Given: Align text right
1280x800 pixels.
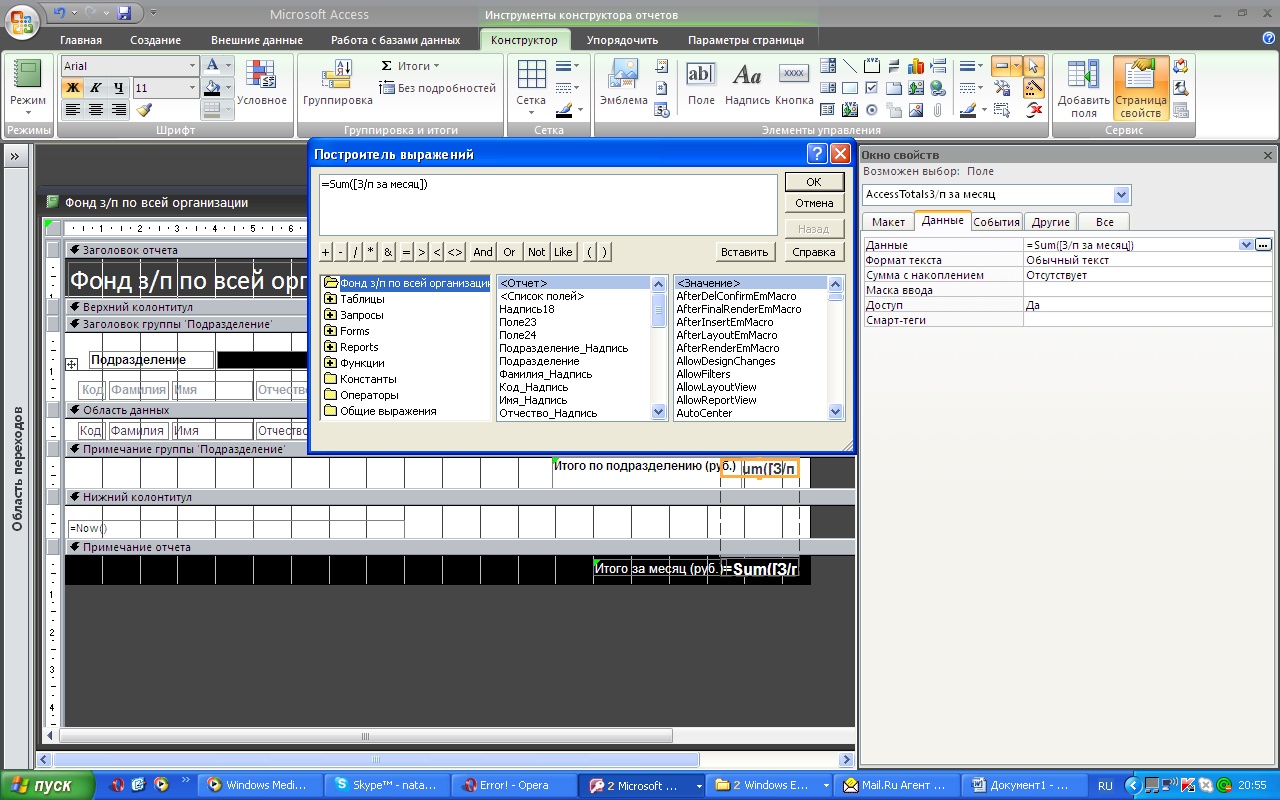Looking at the screenshot, I should (x=118, y=110).
